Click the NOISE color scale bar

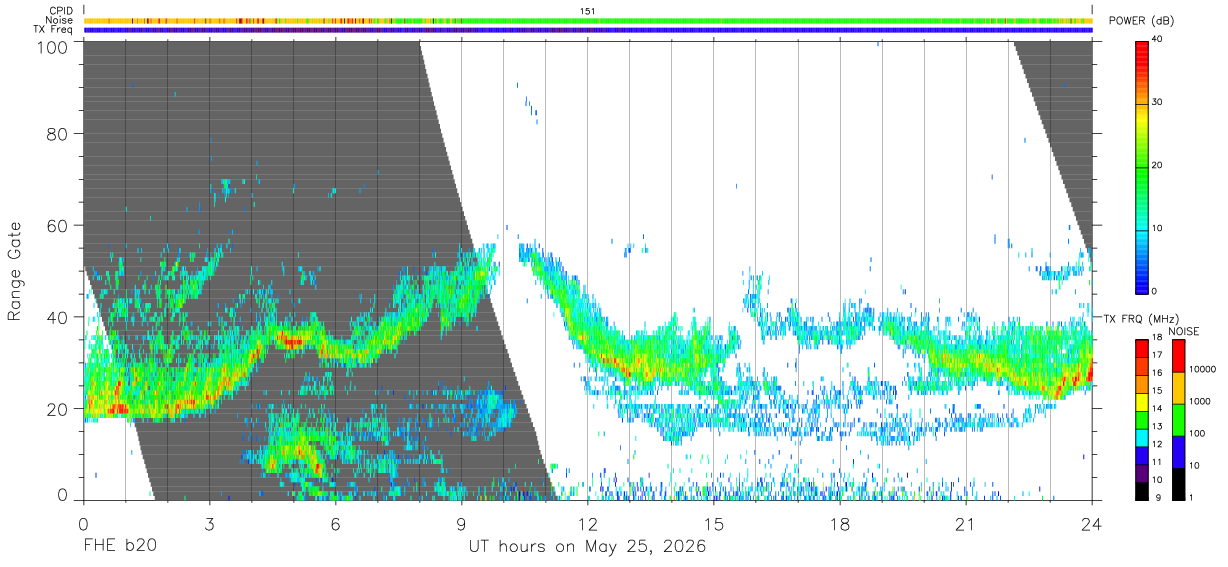point(1177,420)
